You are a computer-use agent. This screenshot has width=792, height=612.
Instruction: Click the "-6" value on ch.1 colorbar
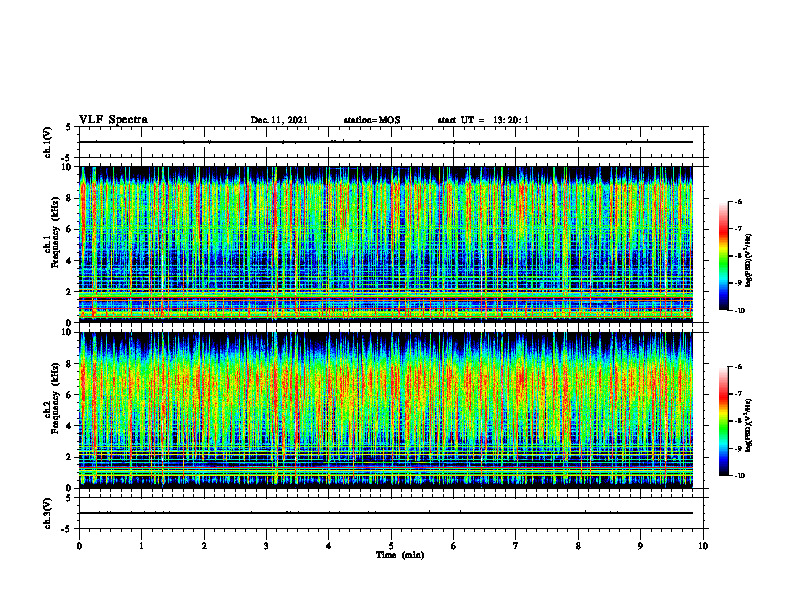[x=738, y=202]
